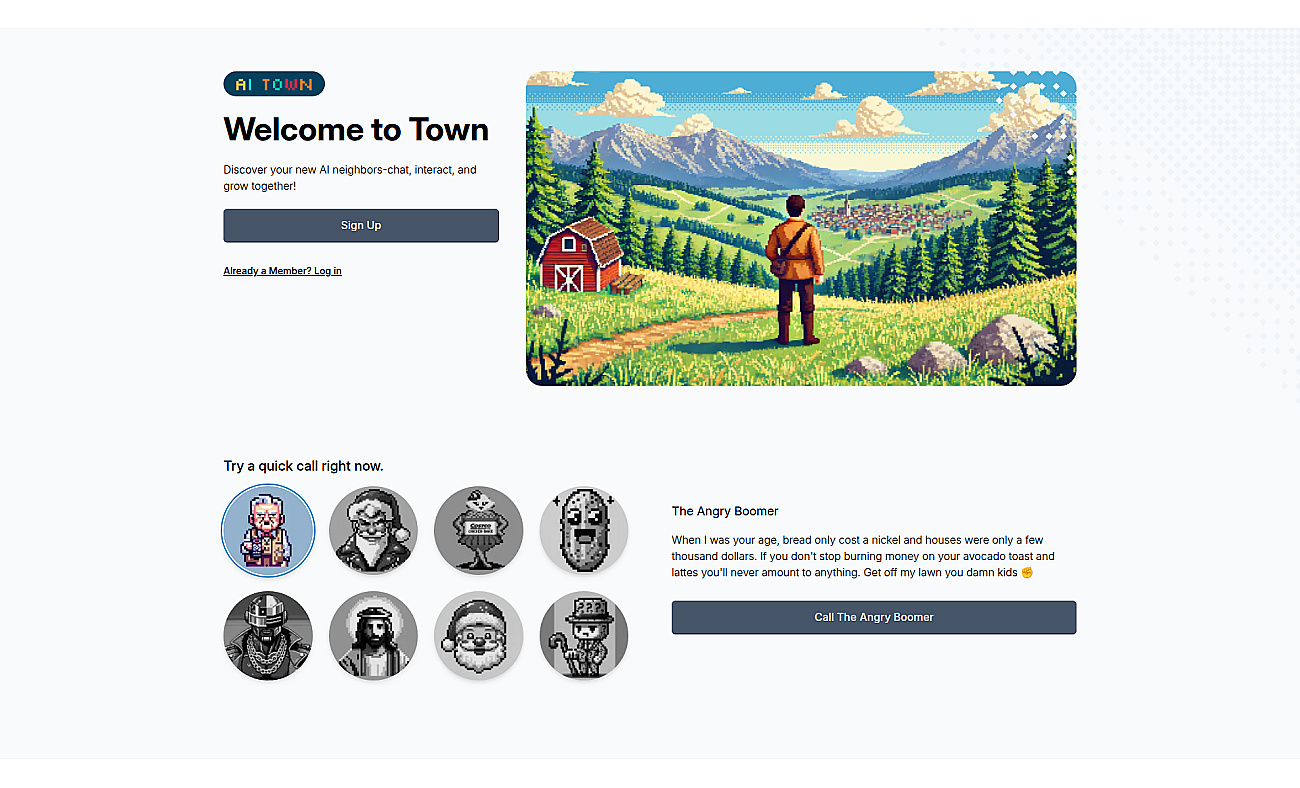Pick the Costco sign character avatar

[479, 530]
